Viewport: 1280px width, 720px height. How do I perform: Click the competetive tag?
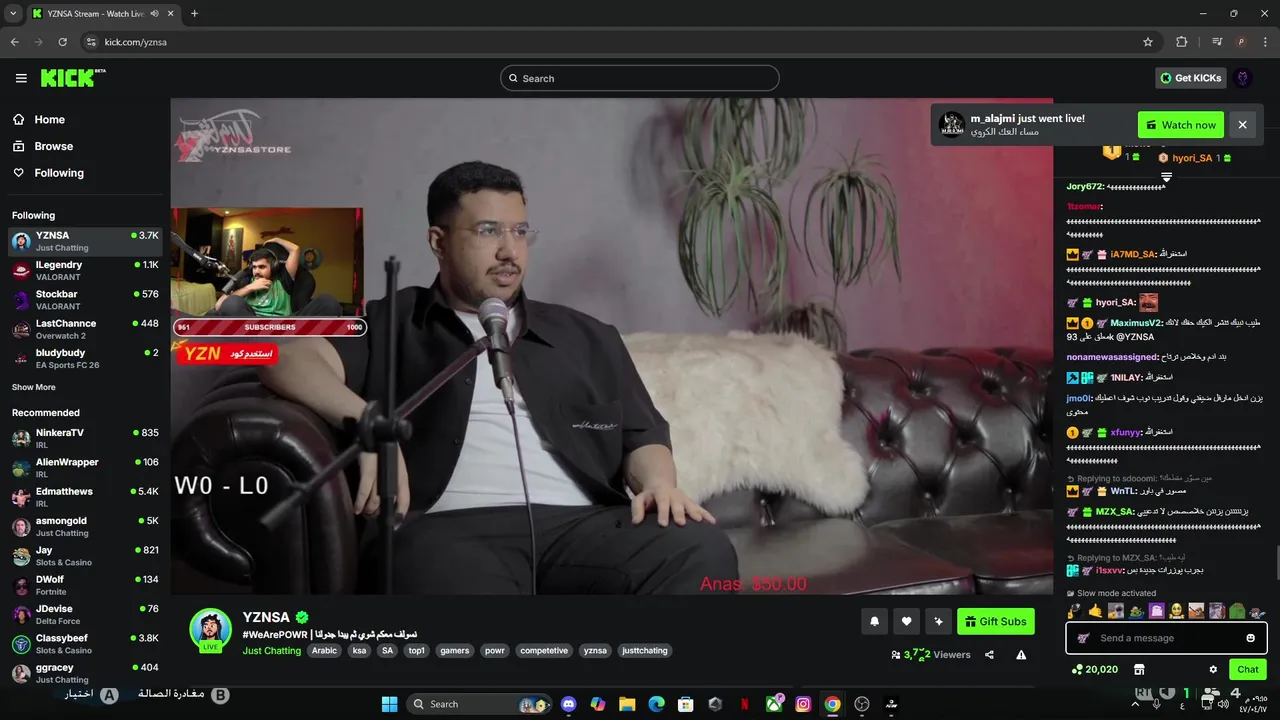click(x=544, y=651)
